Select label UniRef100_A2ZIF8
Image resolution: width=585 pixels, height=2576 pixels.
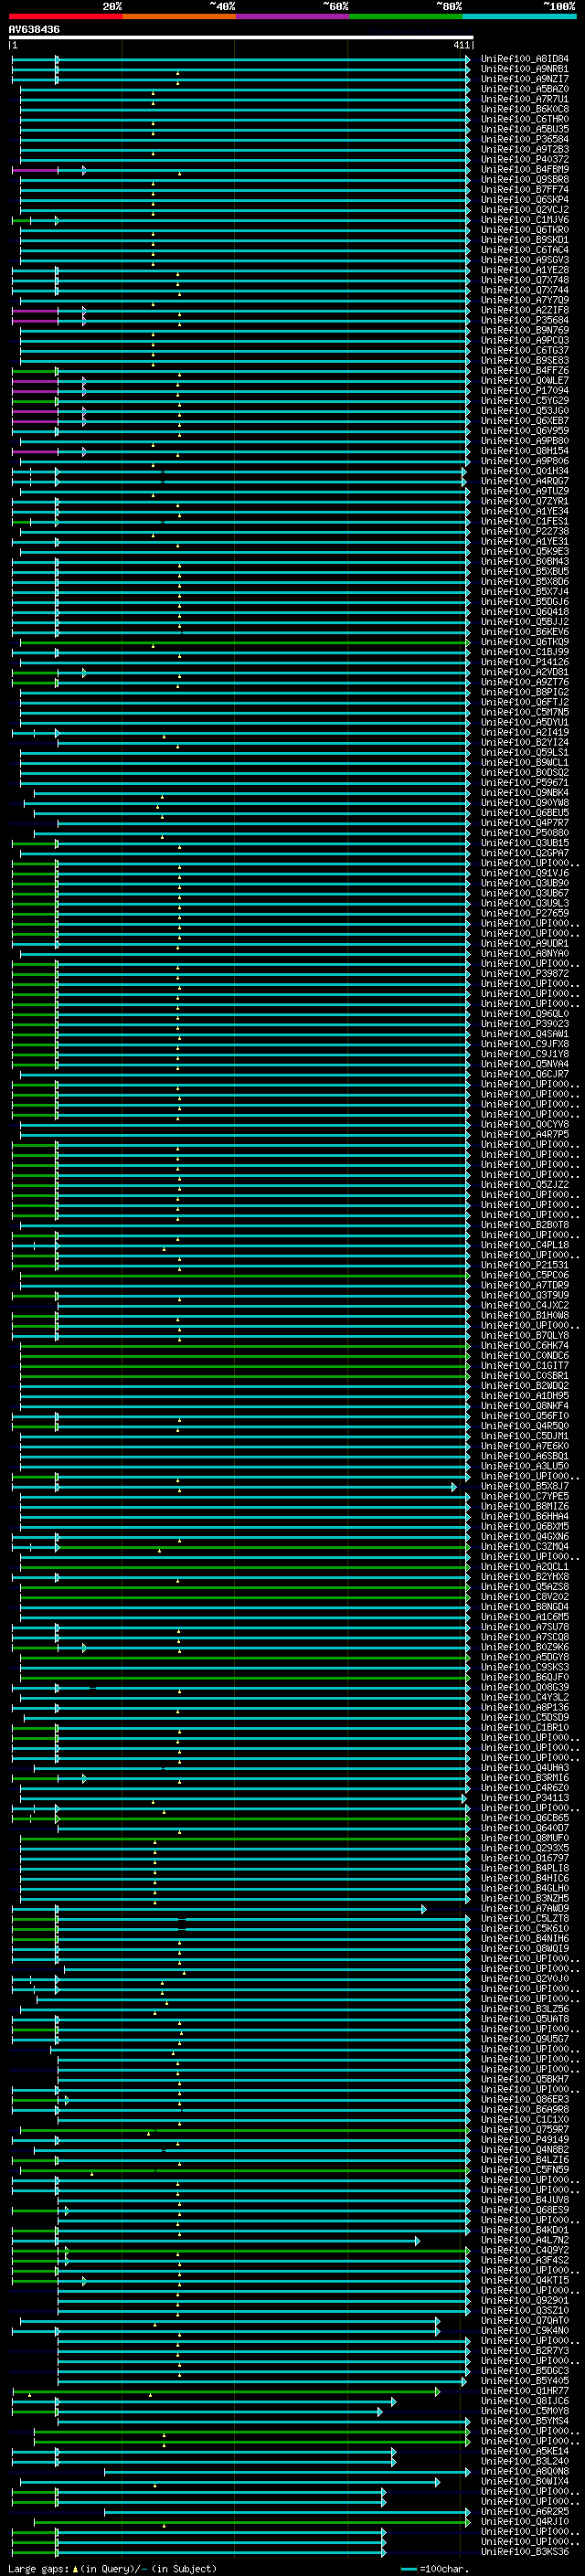[x=525, y=310]
